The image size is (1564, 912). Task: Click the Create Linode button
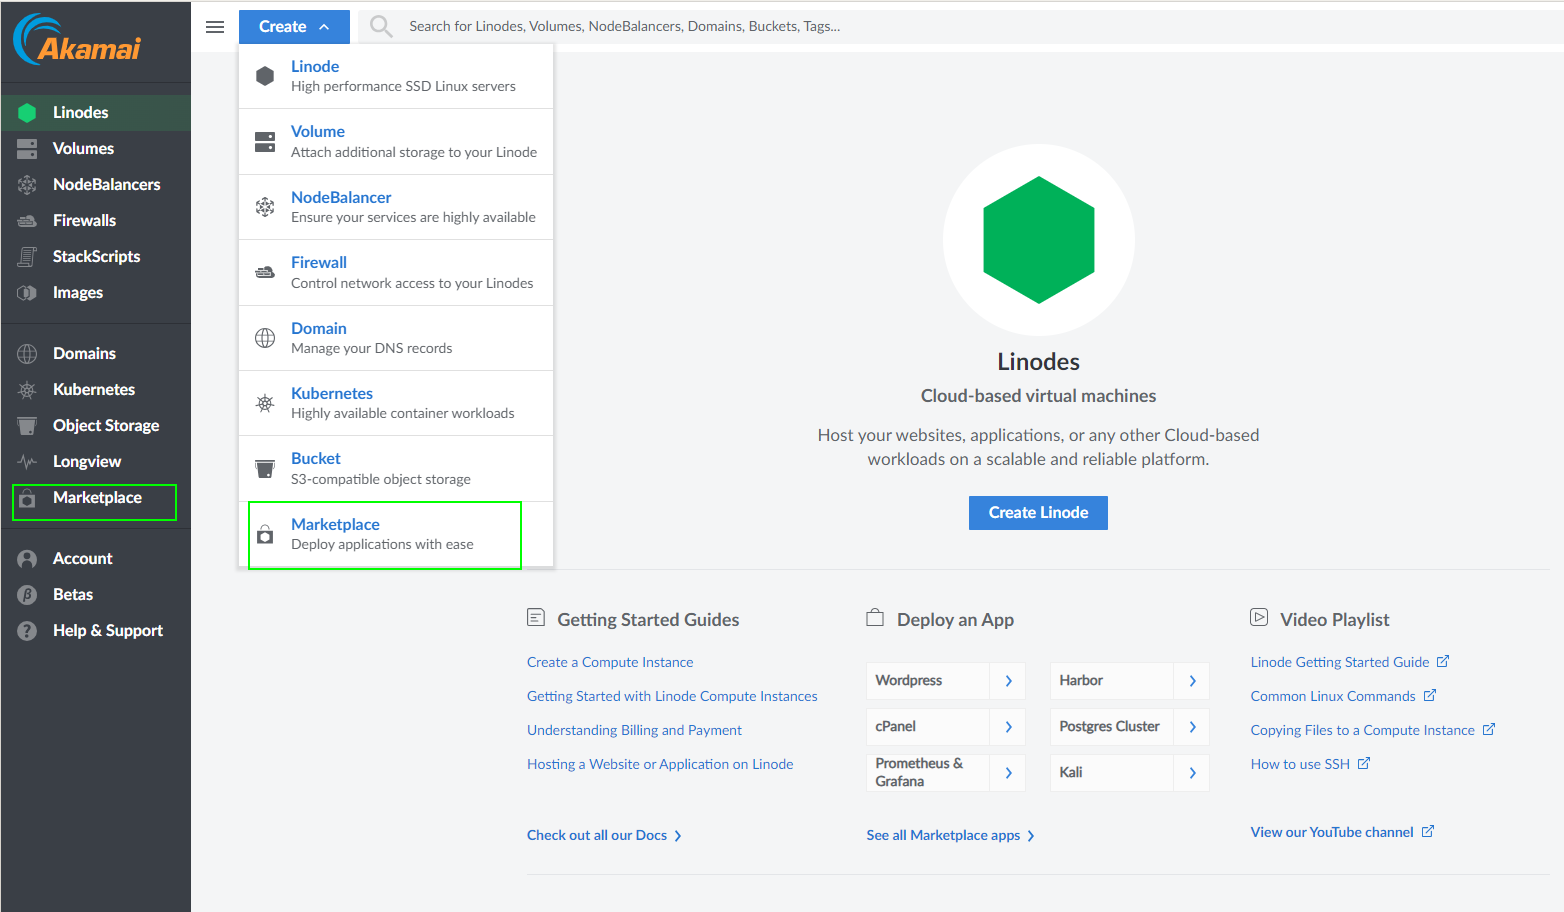[x=1037, y=512]
